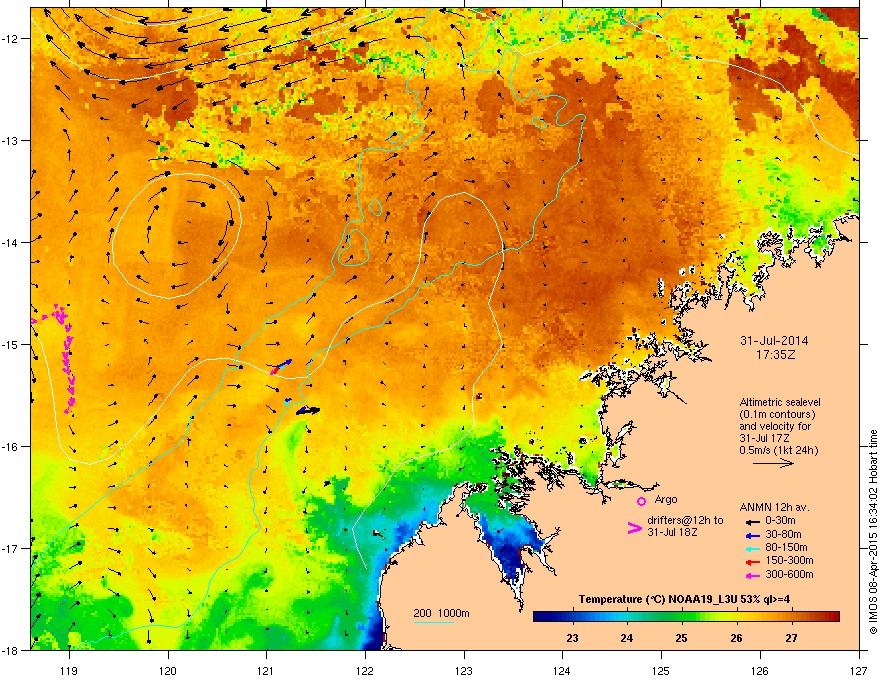The width and height of the screenshot is (880, 680).
Task: Click the 'Argo' legend label
Action: 666,499
